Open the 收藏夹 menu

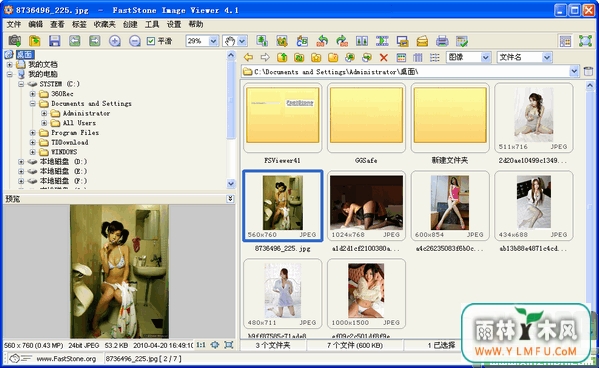(104, 24)
